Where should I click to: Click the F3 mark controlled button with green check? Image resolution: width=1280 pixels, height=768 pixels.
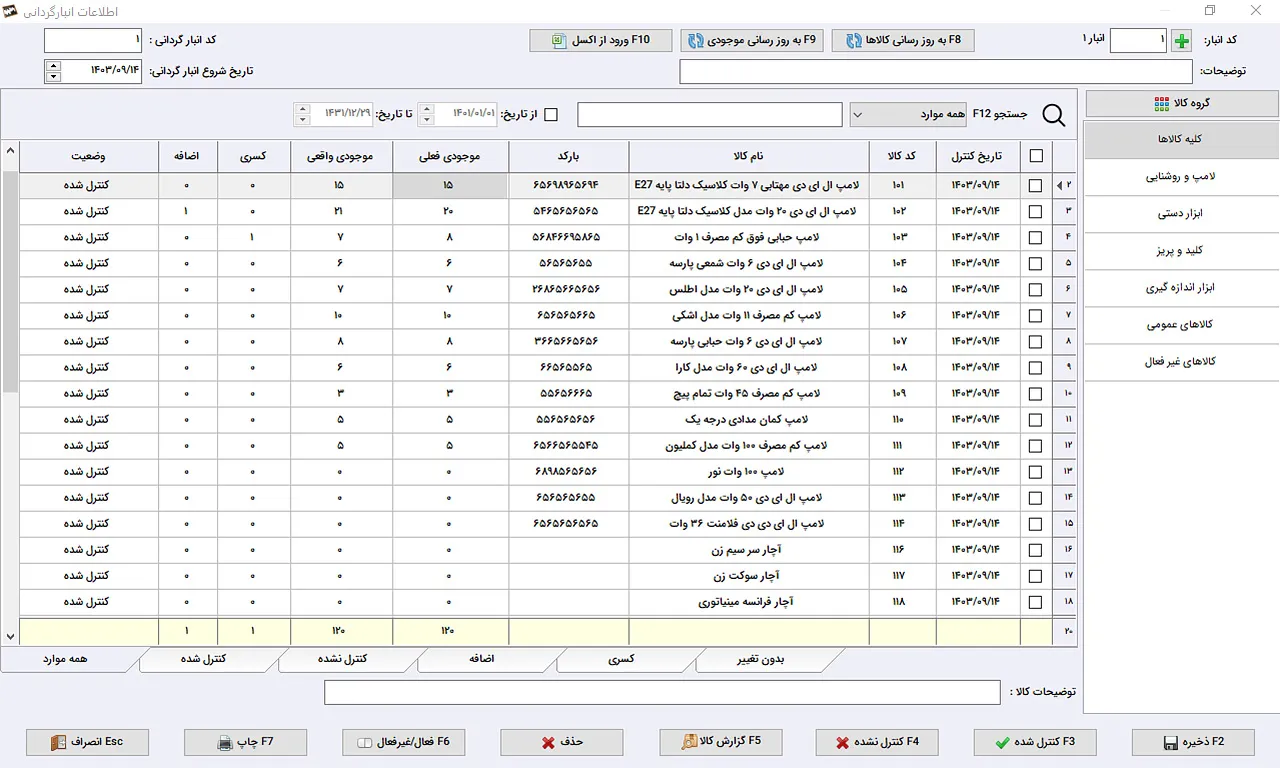click(x=1035, y=742)
